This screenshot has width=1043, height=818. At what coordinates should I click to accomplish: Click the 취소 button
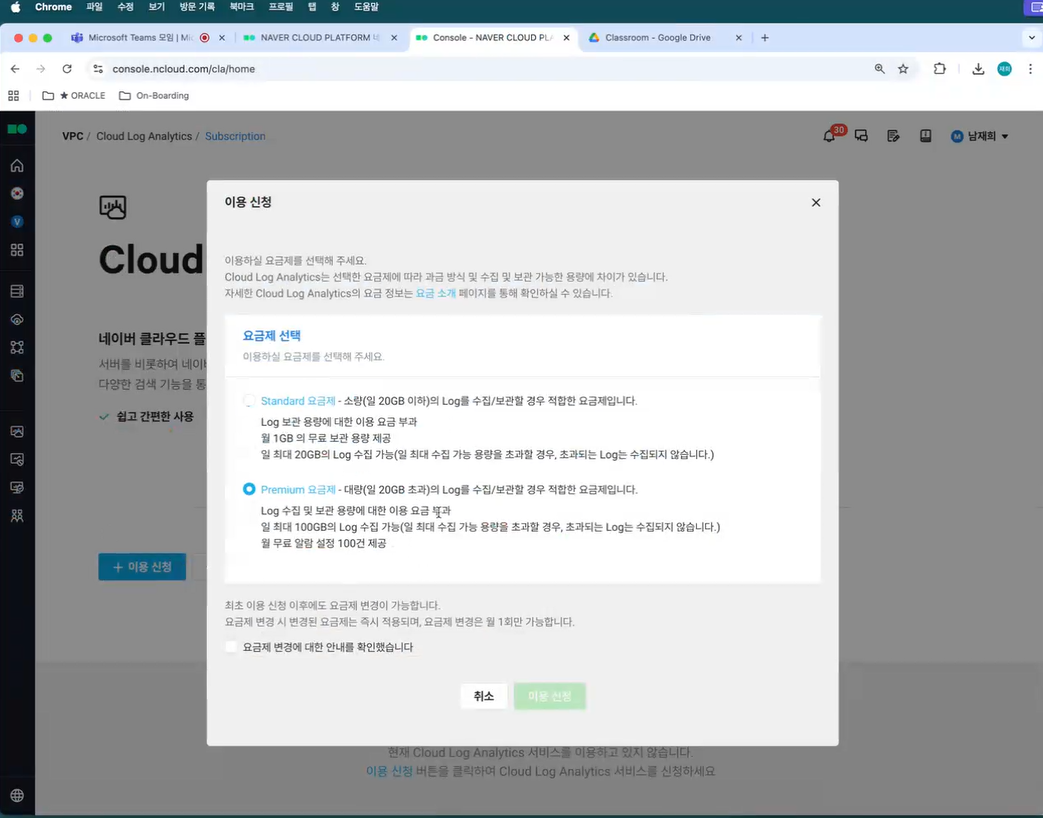(x=484, y=696)
